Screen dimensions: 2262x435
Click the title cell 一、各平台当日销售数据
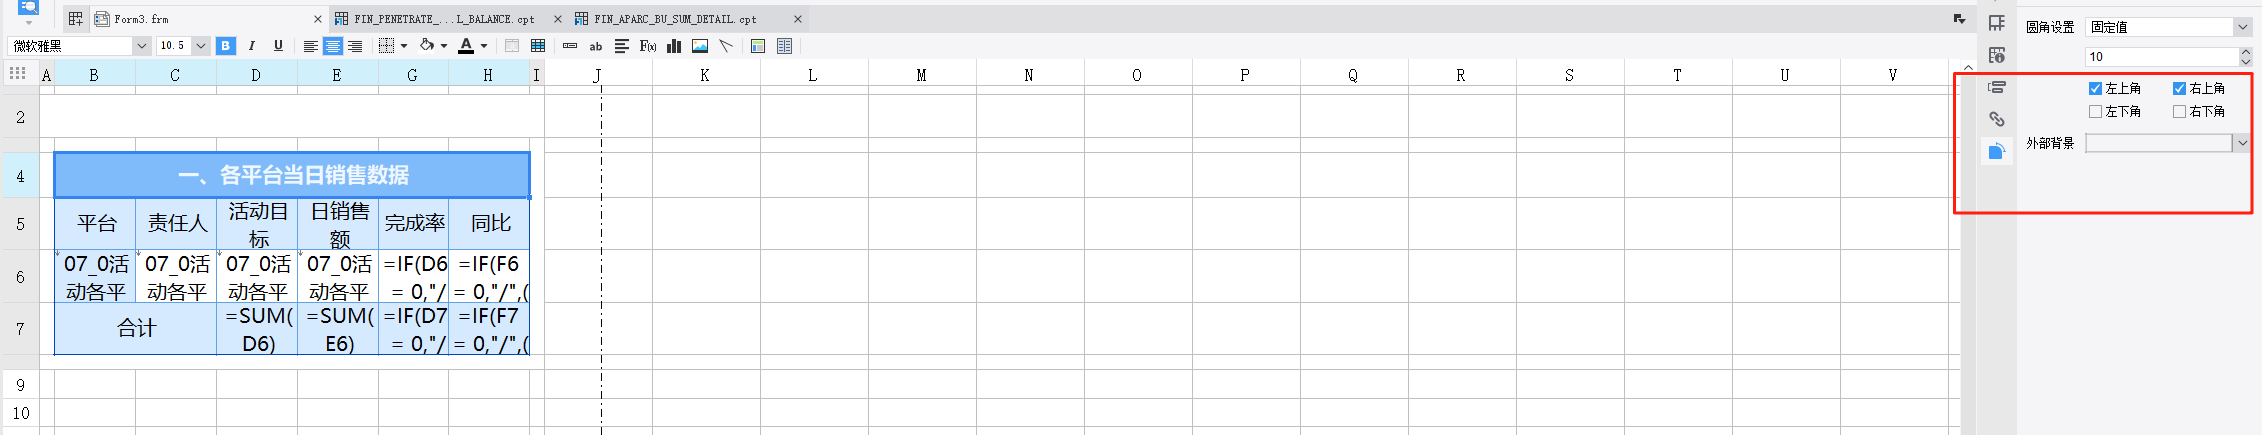292,175
